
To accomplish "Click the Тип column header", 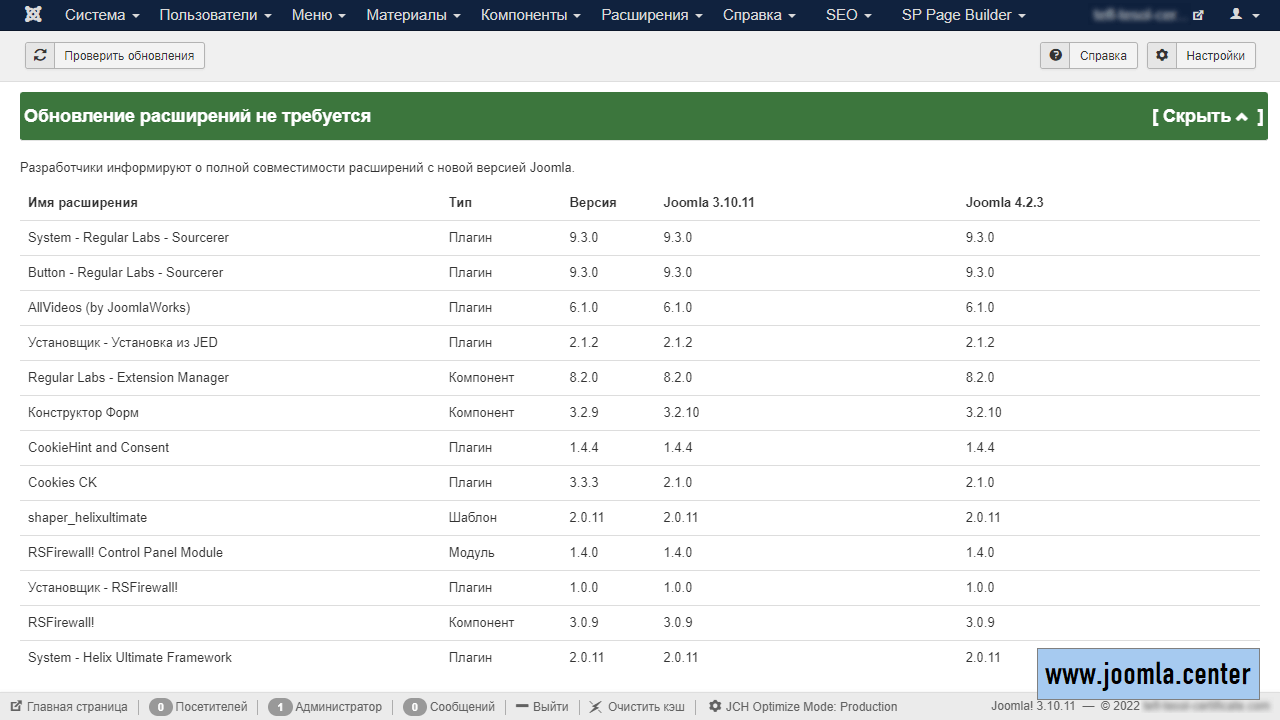I will [x=460, y=202].
